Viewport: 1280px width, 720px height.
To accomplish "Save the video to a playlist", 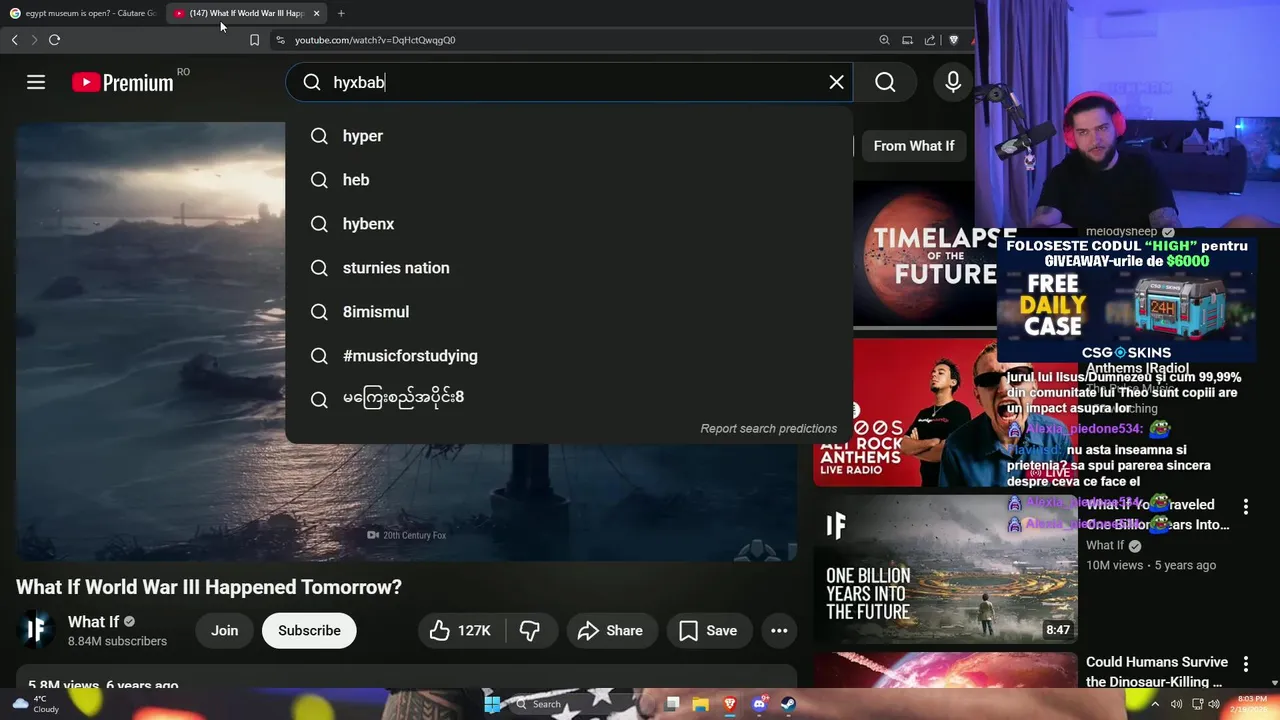I will pyautogui.click(x=708, y=631).
